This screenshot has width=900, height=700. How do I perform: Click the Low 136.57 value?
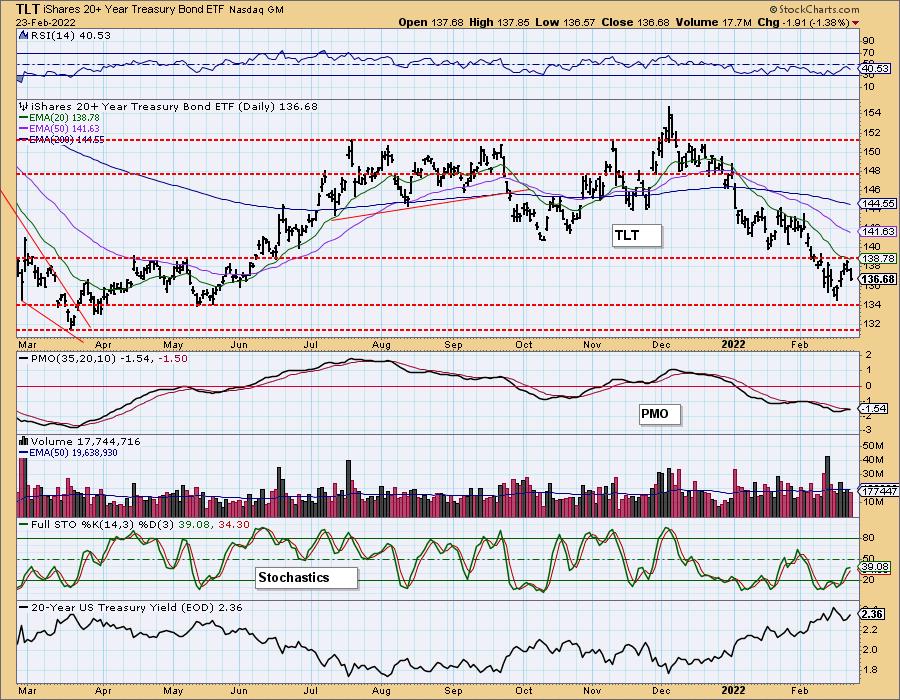[x=564, y=22]
